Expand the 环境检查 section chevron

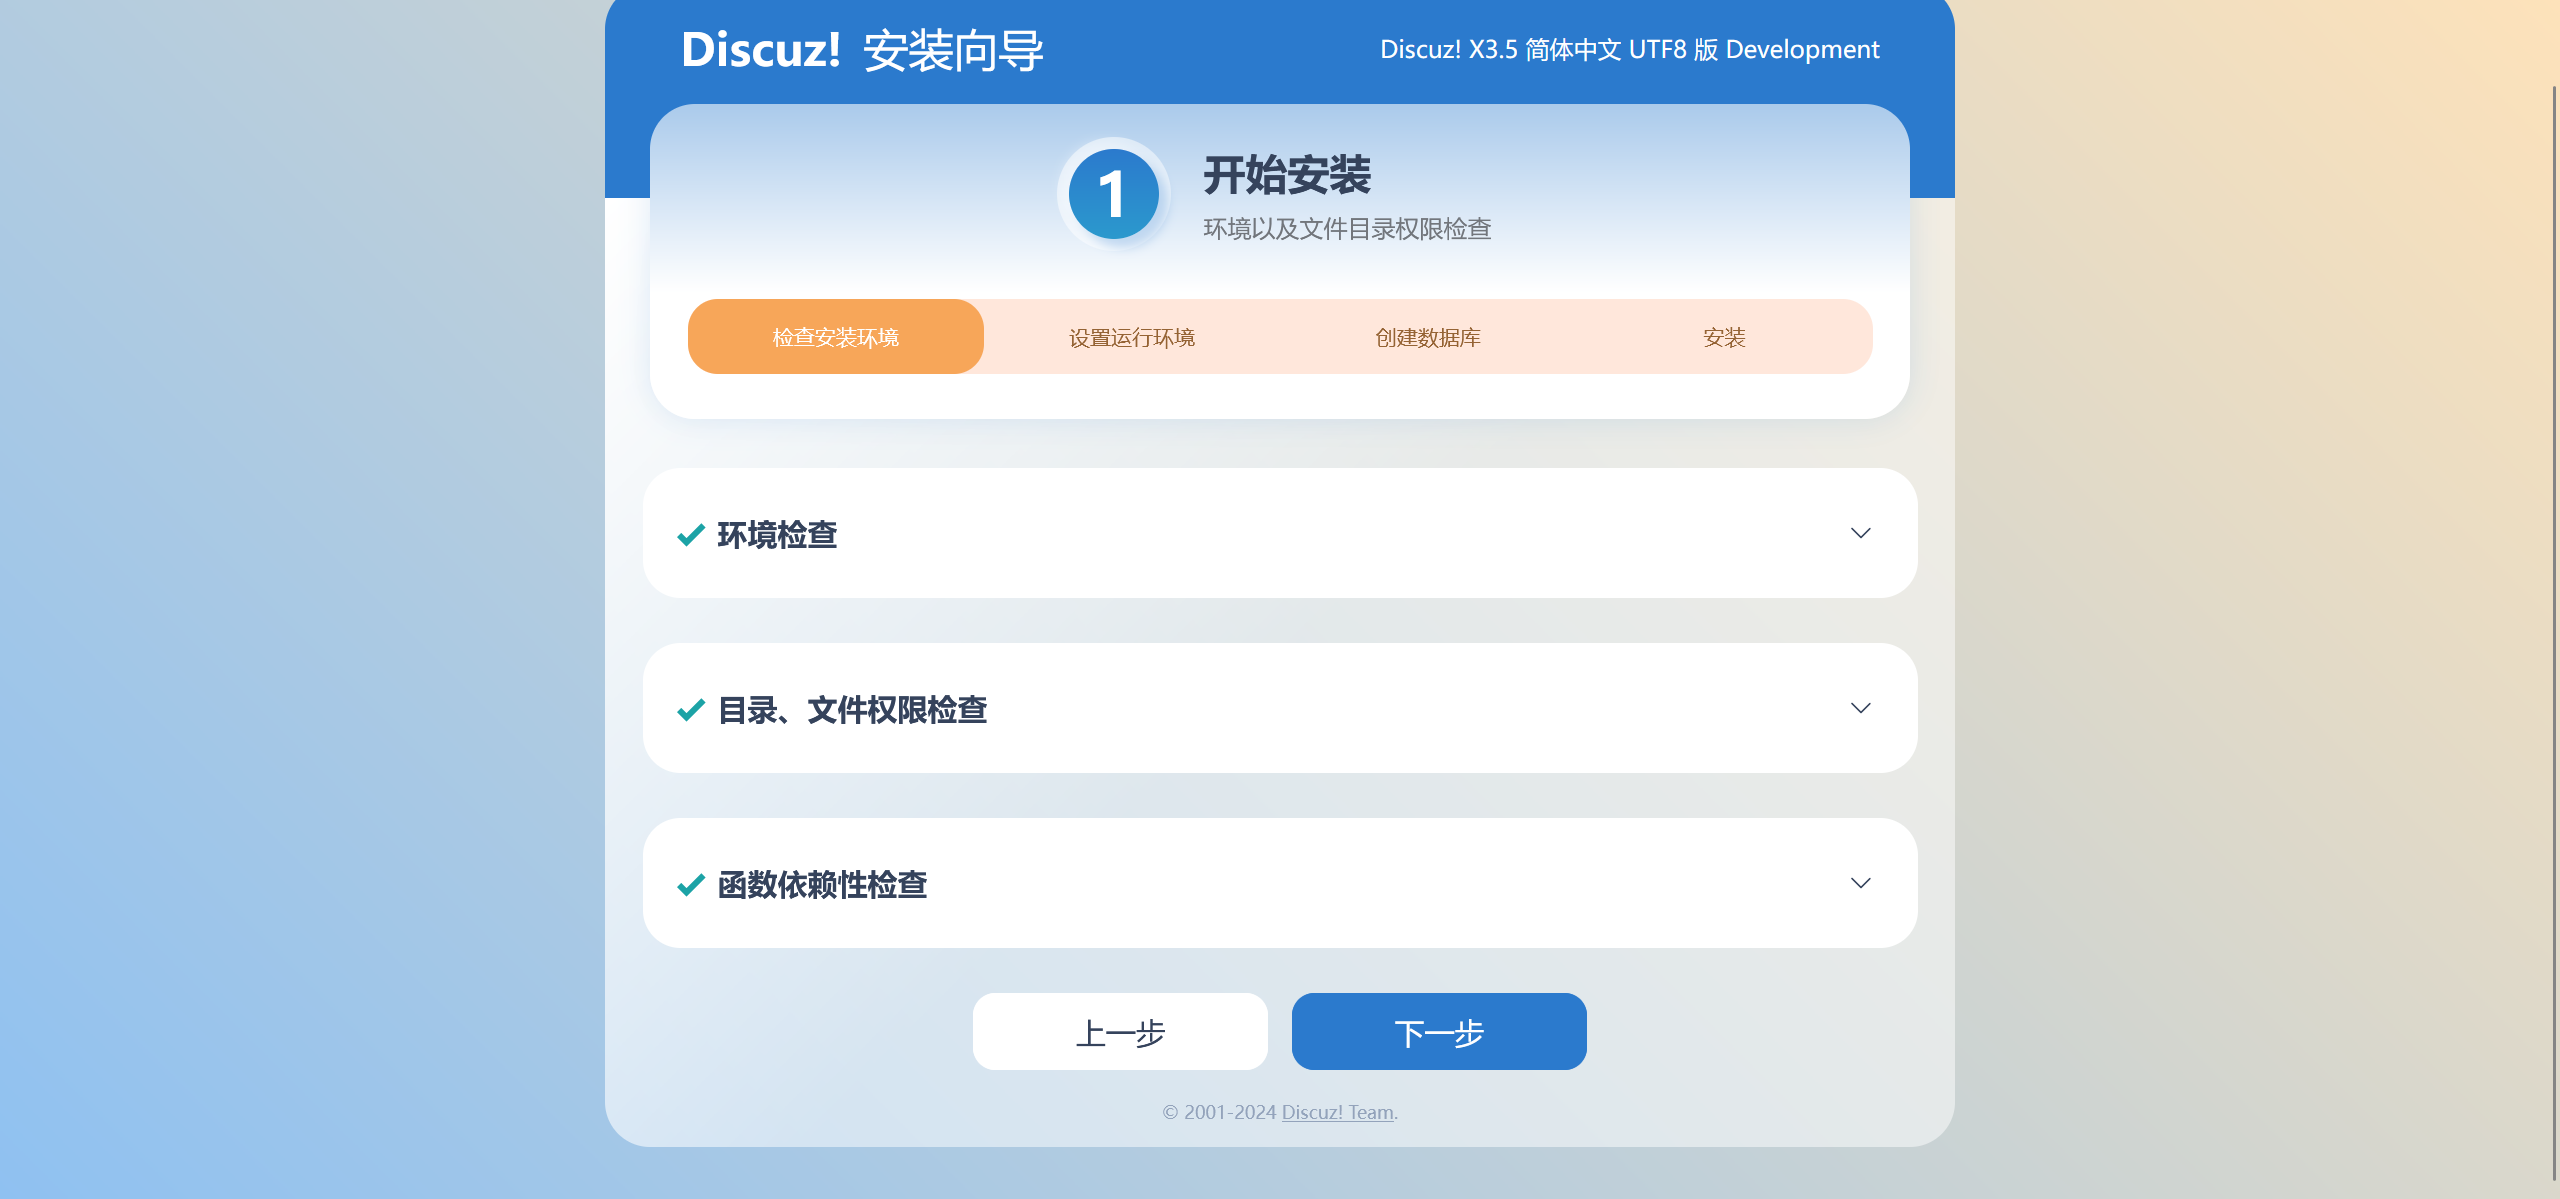(1860, 533)
